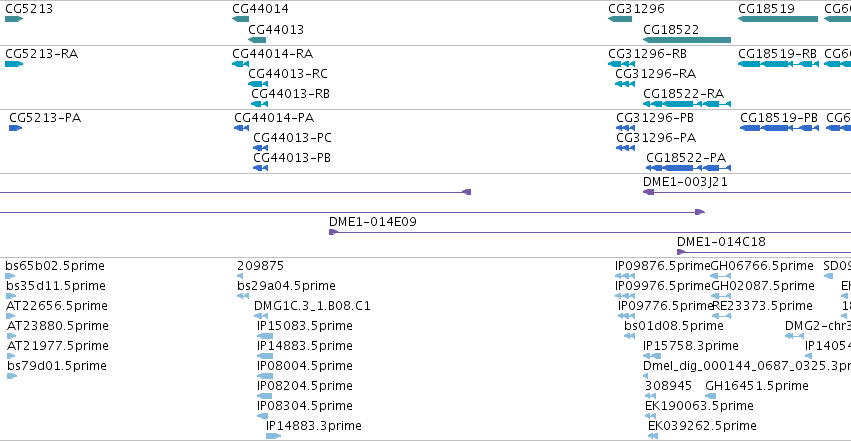Select protein CG5213-PA

pos(45,118)
